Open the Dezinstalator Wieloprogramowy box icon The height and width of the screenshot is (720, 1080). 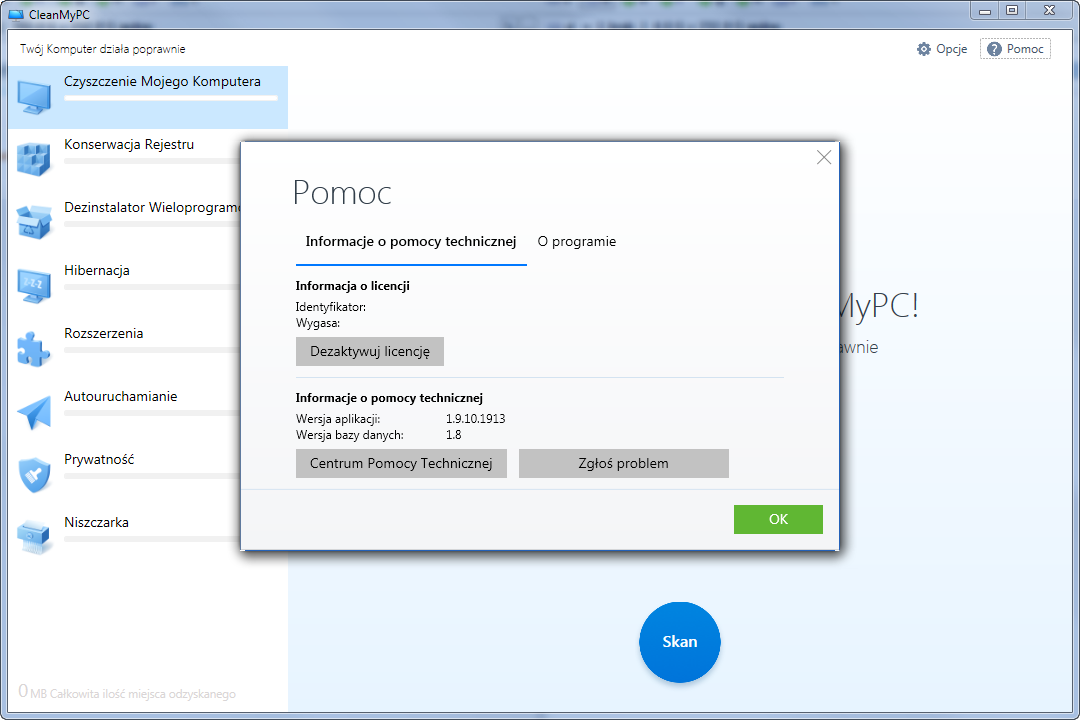tap(34, 222)
